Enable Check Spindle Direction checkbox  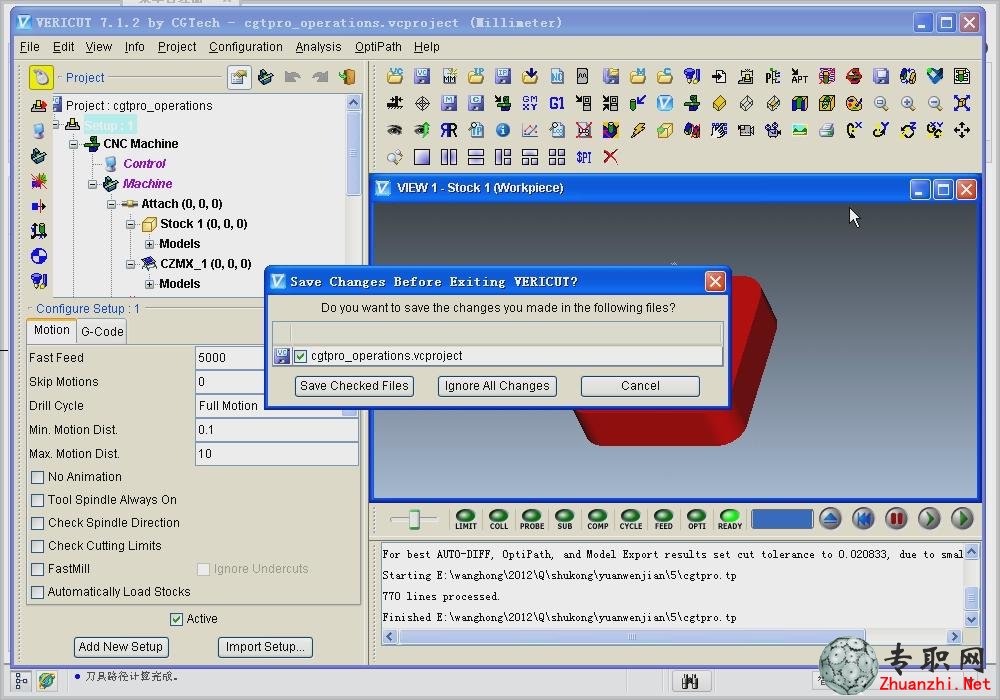point(38,523)
